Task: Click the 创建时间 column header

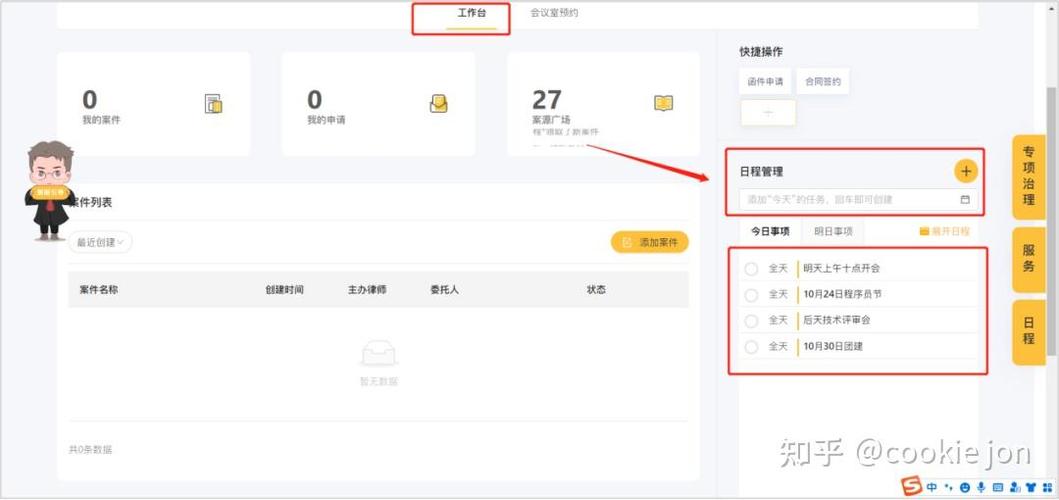Action: 284,290
